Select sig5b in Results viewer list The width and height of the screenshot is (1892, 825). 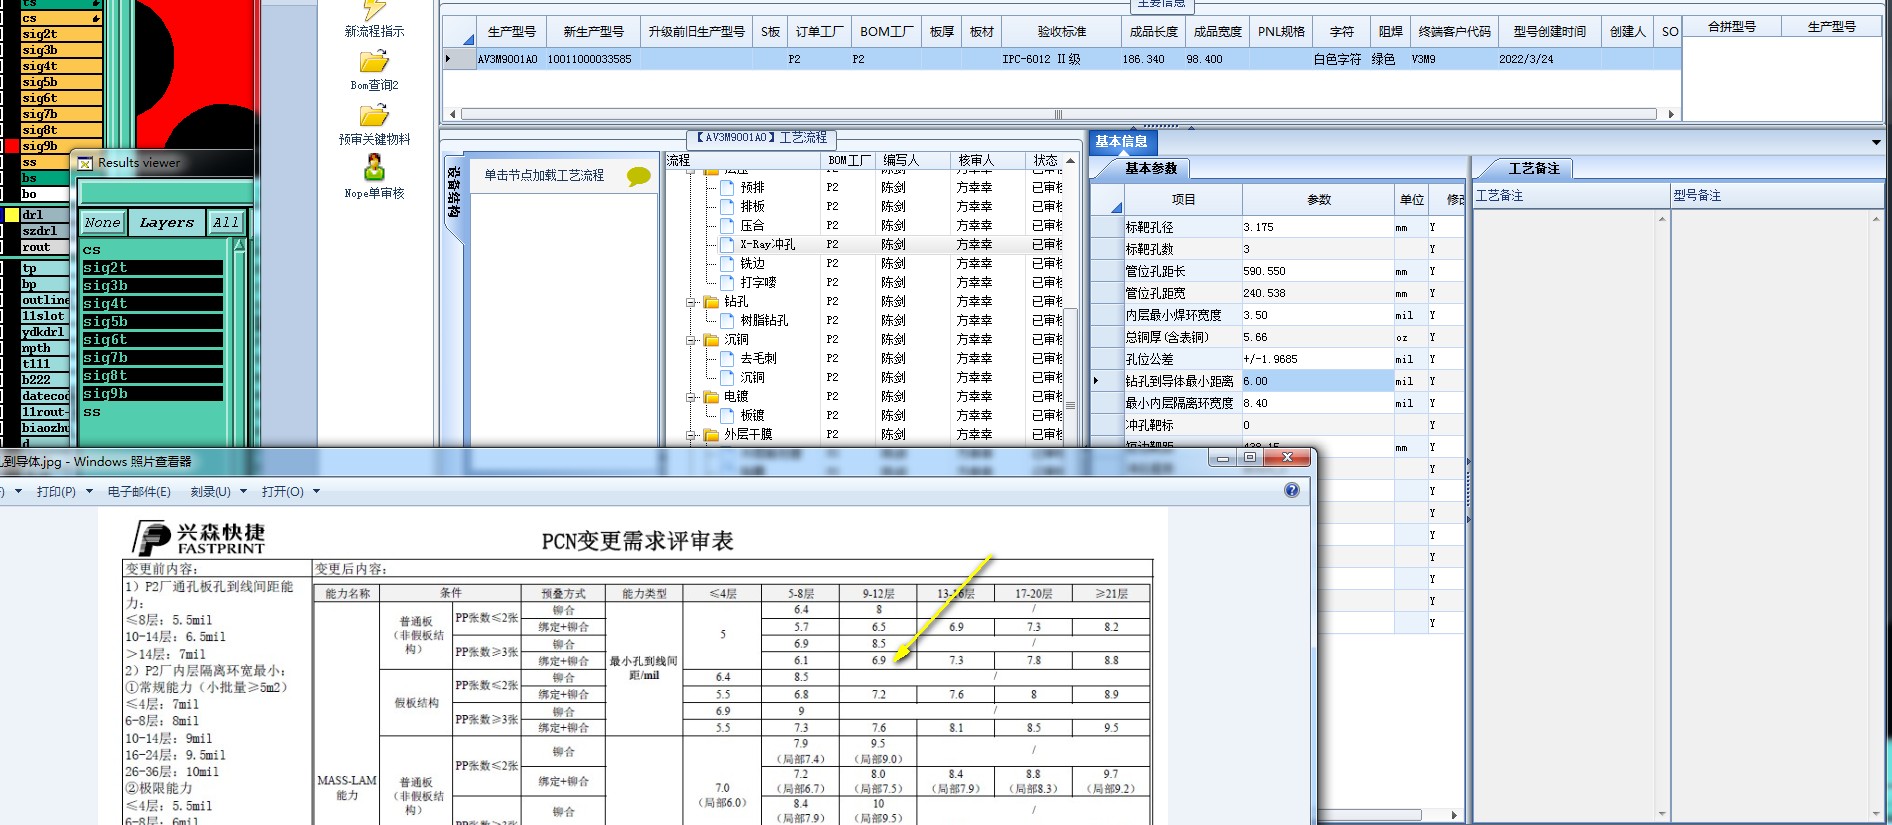pos(152,322)
